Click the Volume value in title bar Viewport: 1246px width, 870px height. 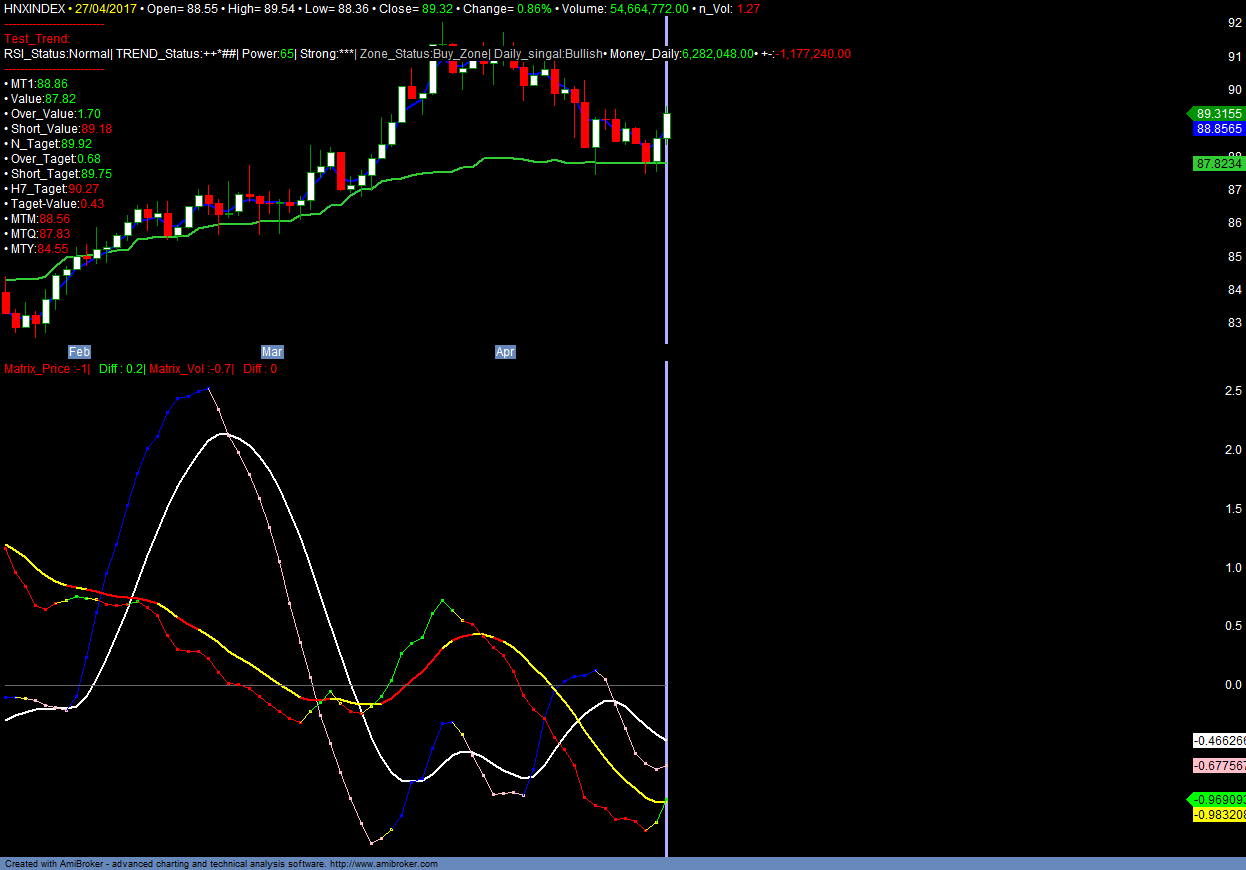[x=649, y=8]
